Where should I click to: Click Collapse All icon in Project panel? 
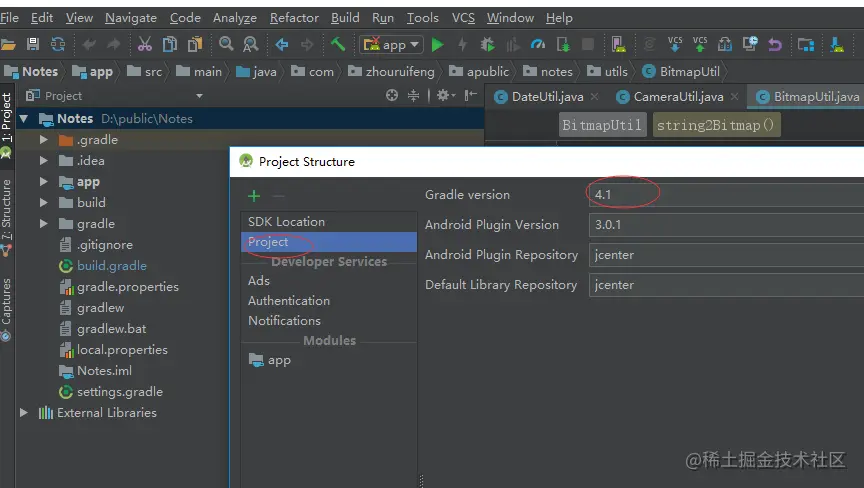click(x=413, y=95)
